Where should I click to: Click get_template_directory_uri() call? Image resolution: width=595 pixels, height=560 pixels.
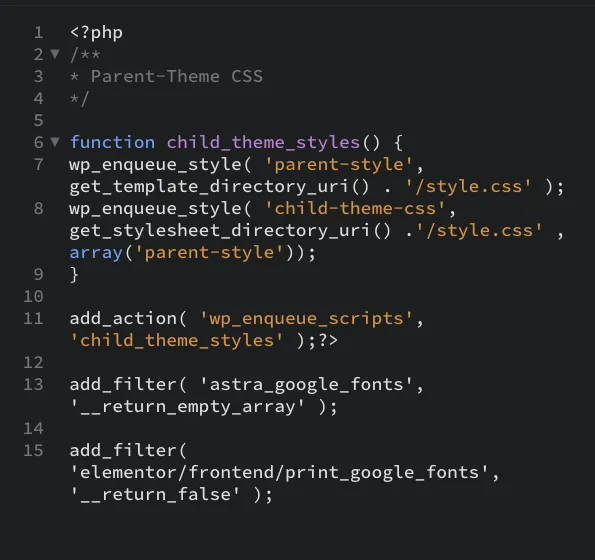coord(219,187)
